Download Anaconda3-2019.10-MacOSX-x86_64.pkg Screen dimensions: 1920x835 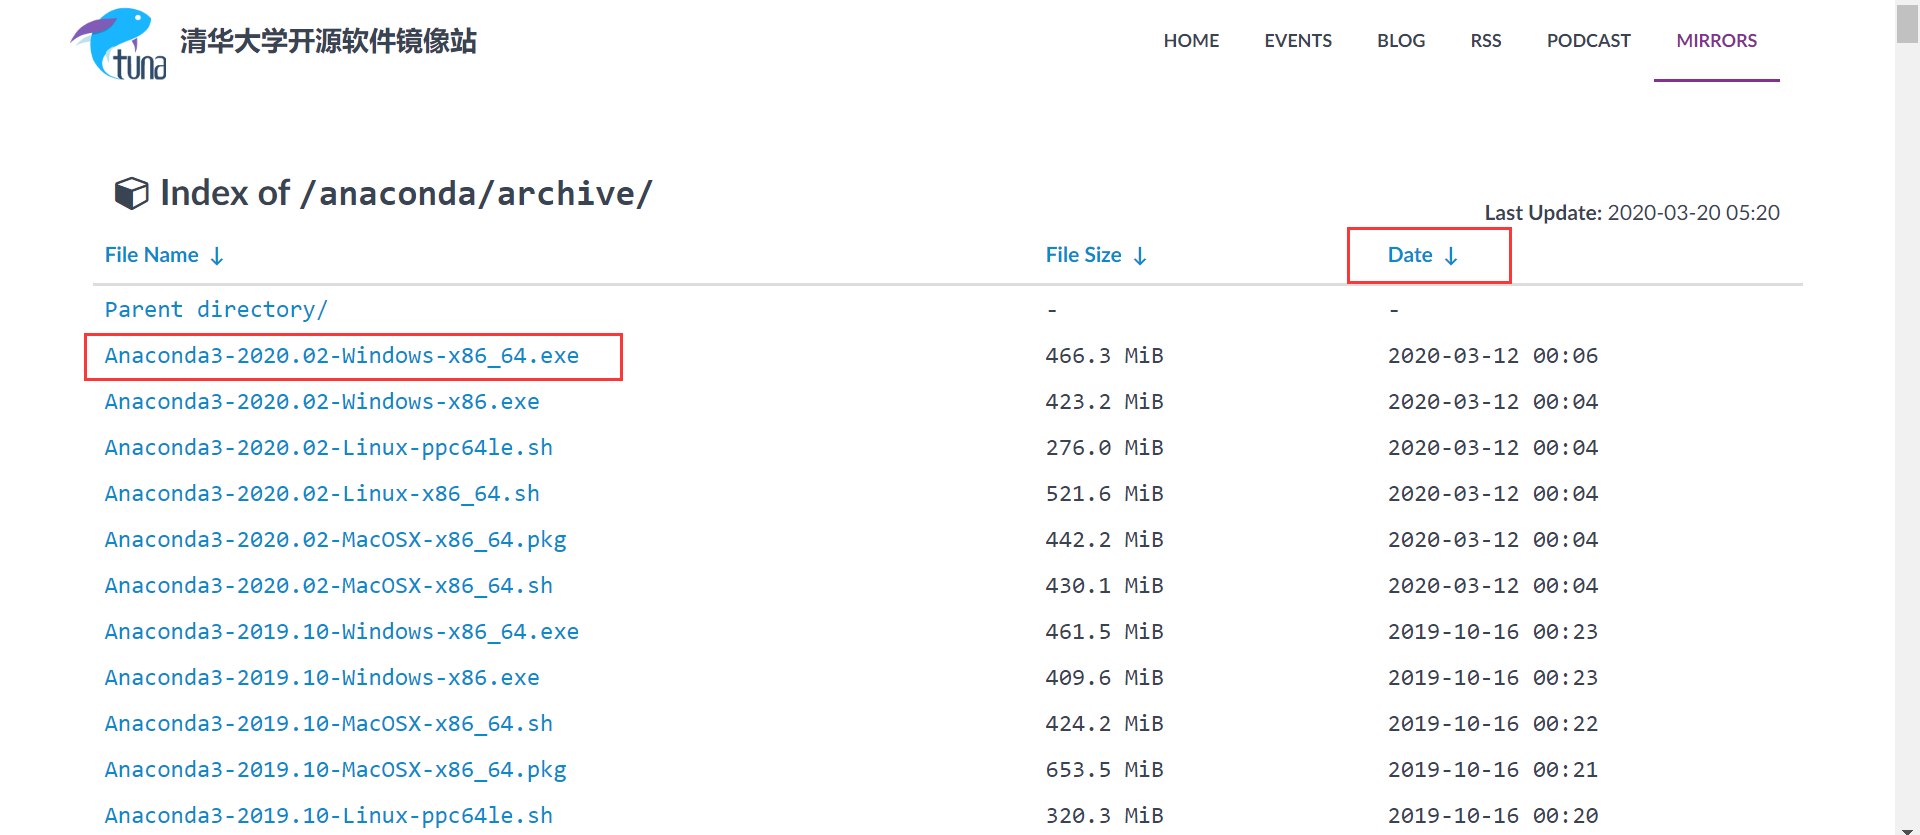(x=336, y=770)
